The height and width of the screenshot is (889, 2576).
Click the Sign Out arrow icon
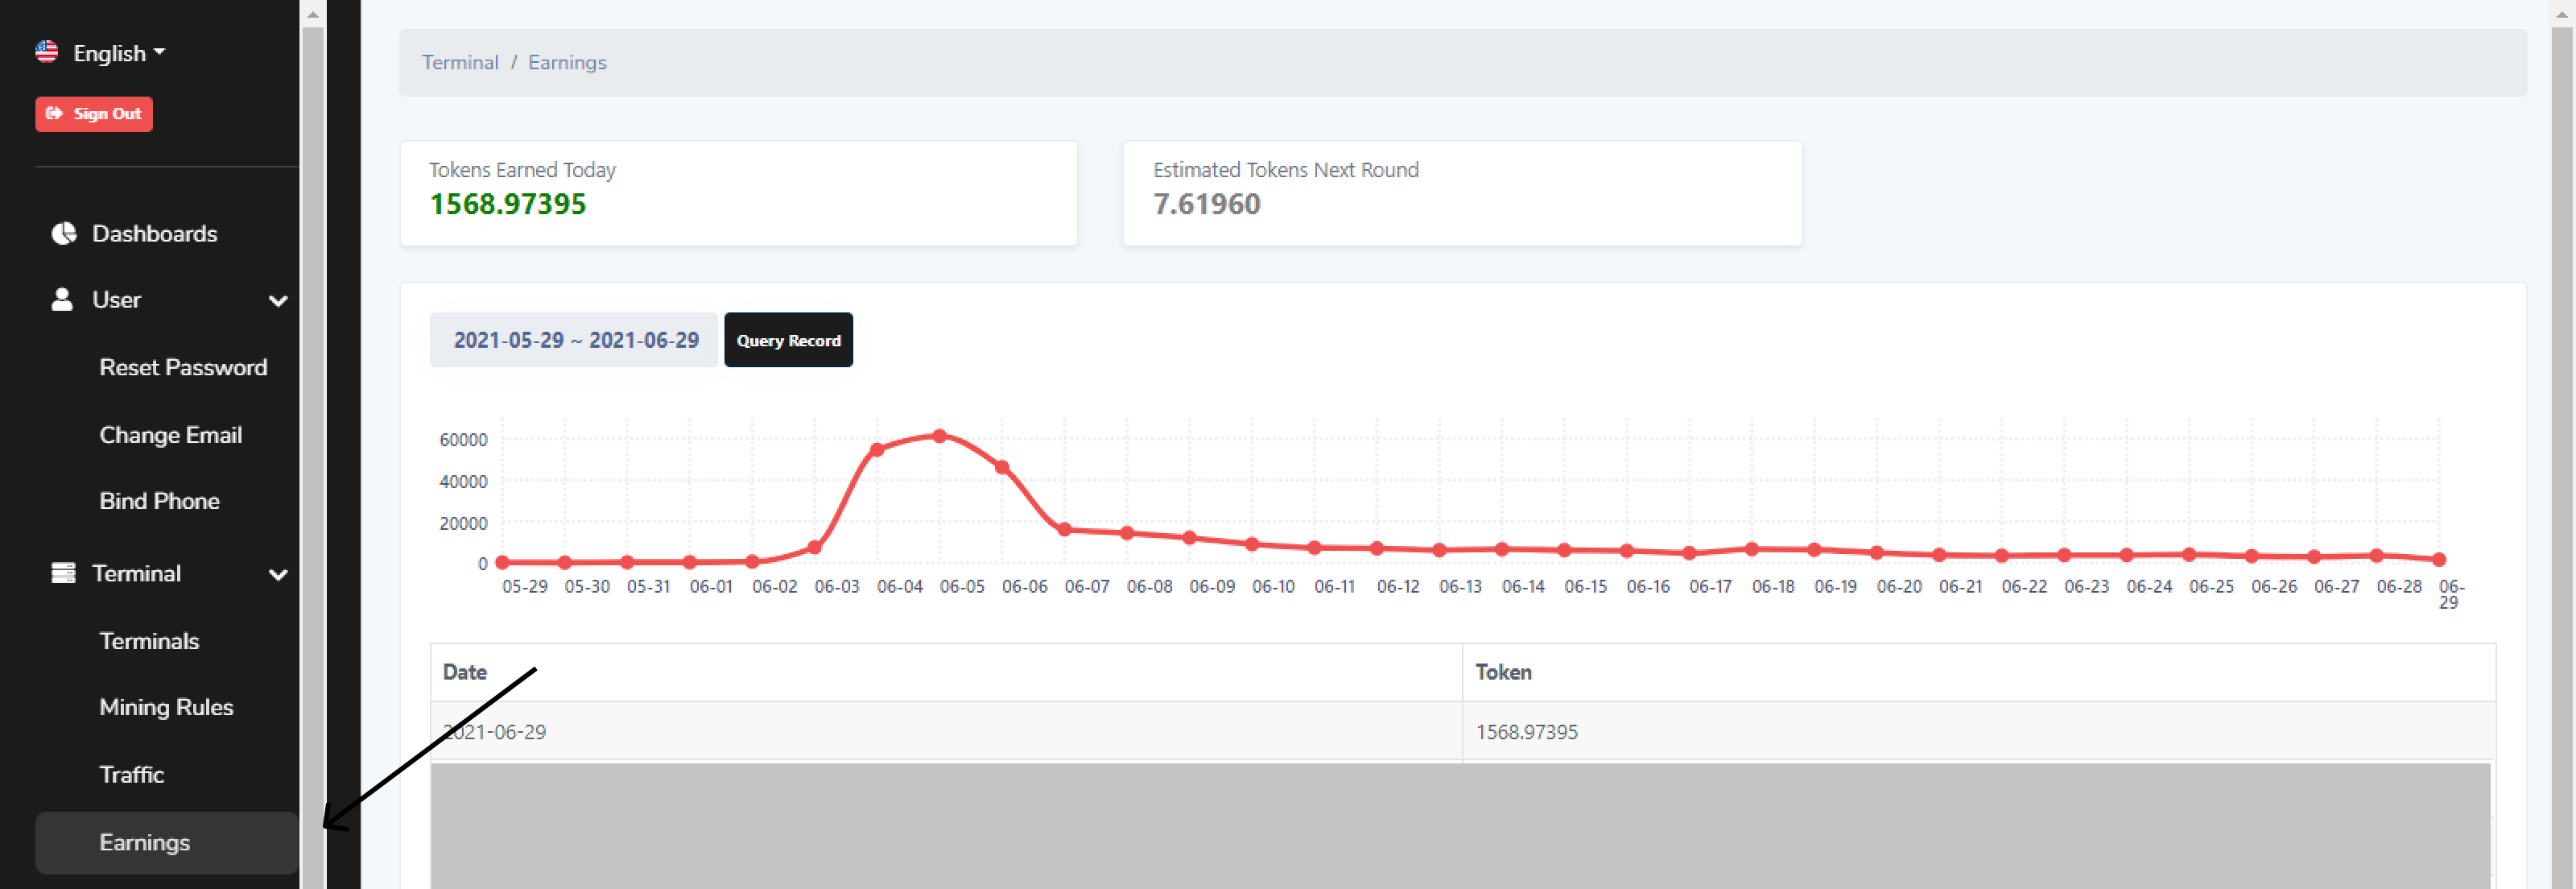55,114
